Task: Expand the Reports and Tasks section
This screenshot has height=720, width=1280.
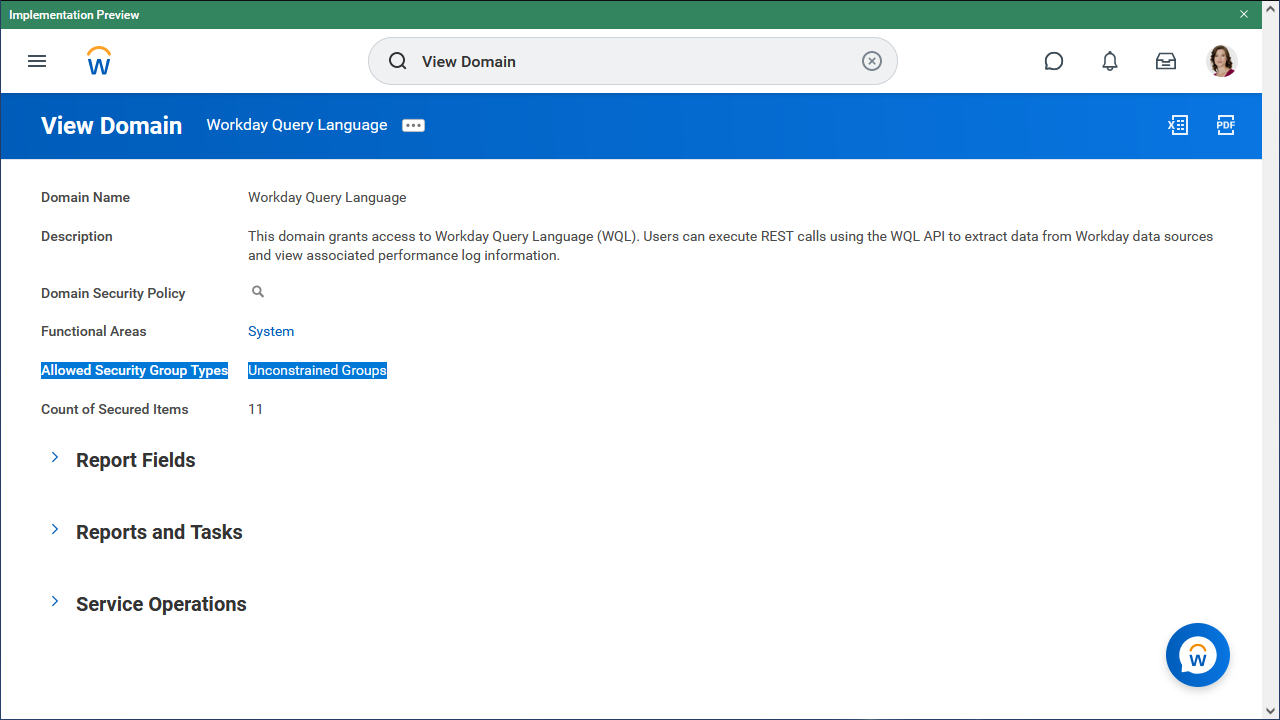Action: click(55, 529)
